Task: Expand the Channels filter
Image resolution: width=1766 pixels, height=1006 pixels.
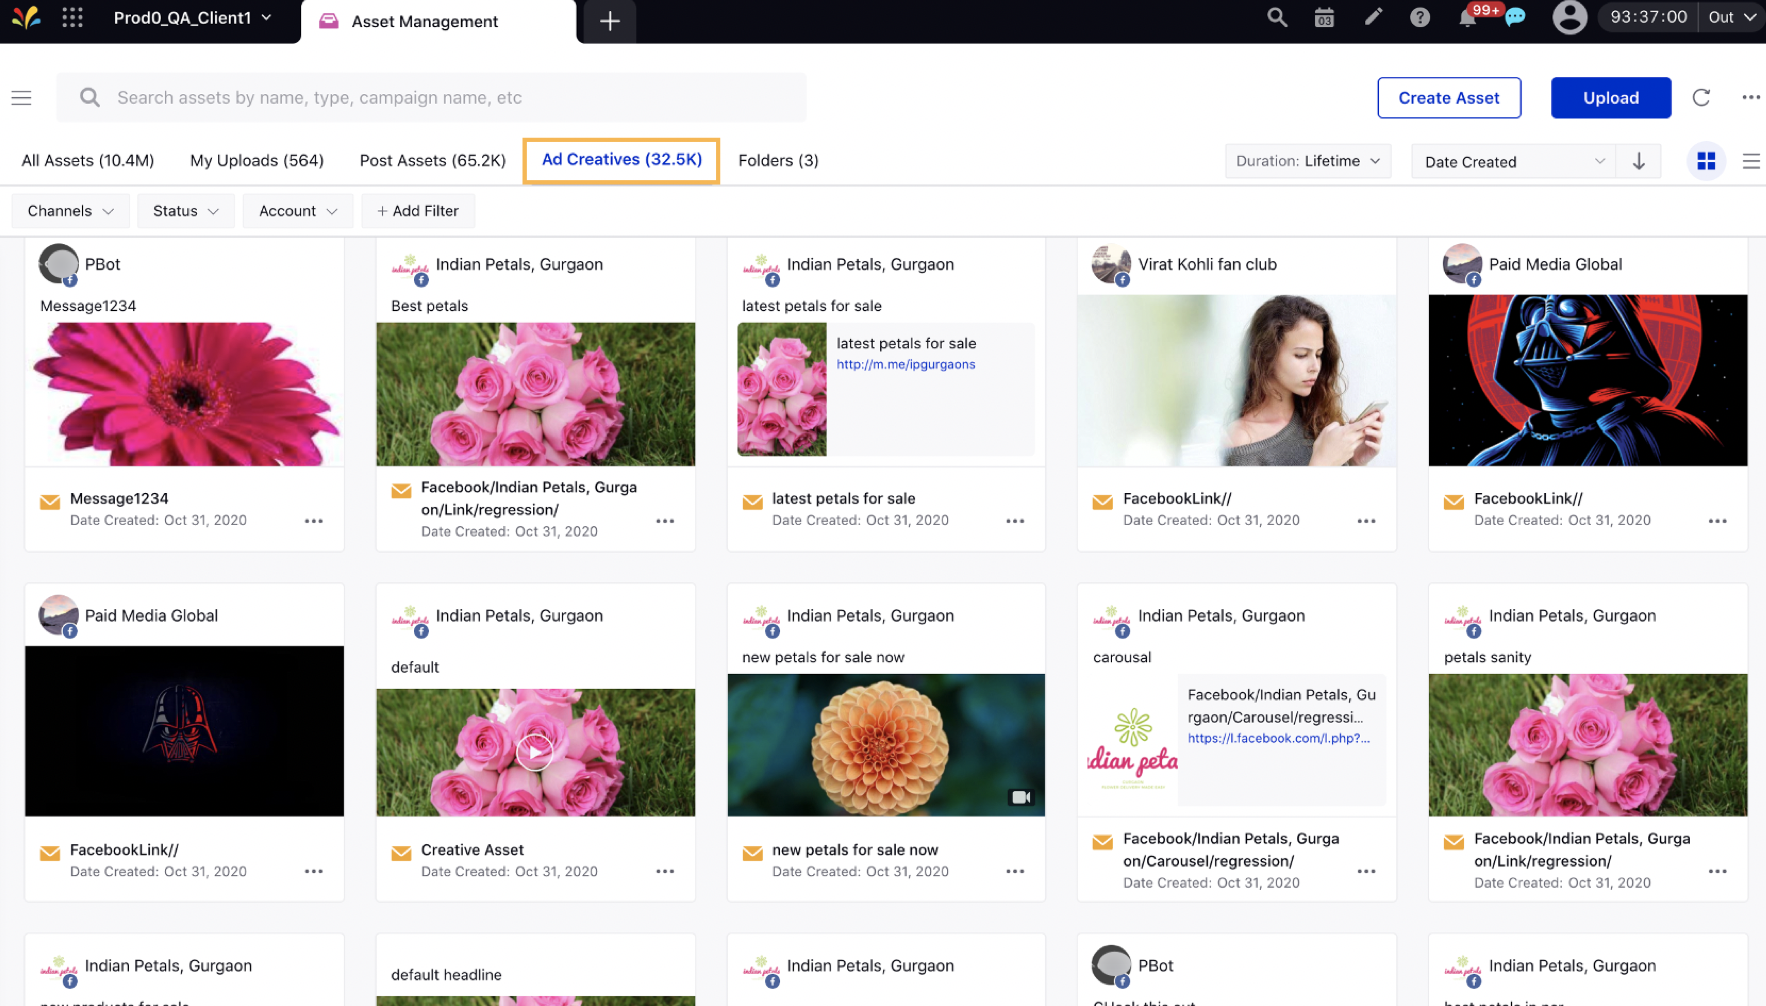Action: (x=70, y=211)
